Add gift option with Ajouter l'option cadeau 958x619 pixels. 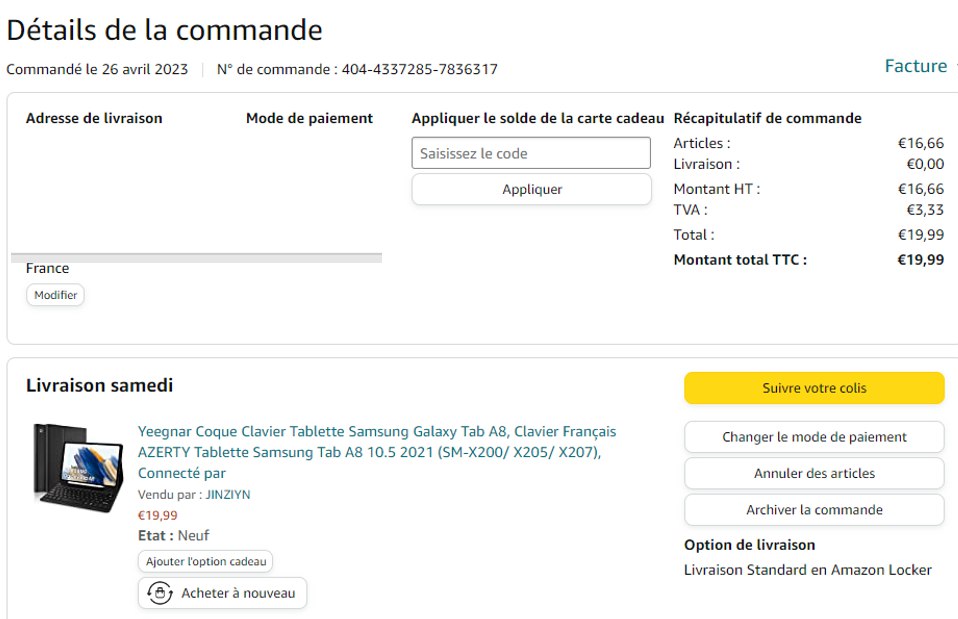[205, 562]
